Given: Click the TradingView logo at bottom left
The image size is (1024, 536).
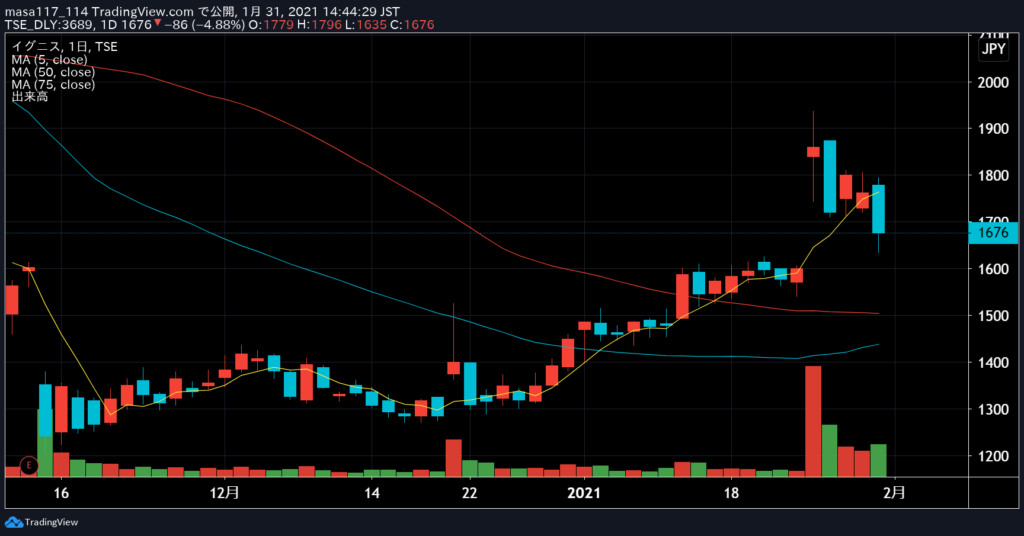Looking at the screenshot, I should tap(41, 522).
